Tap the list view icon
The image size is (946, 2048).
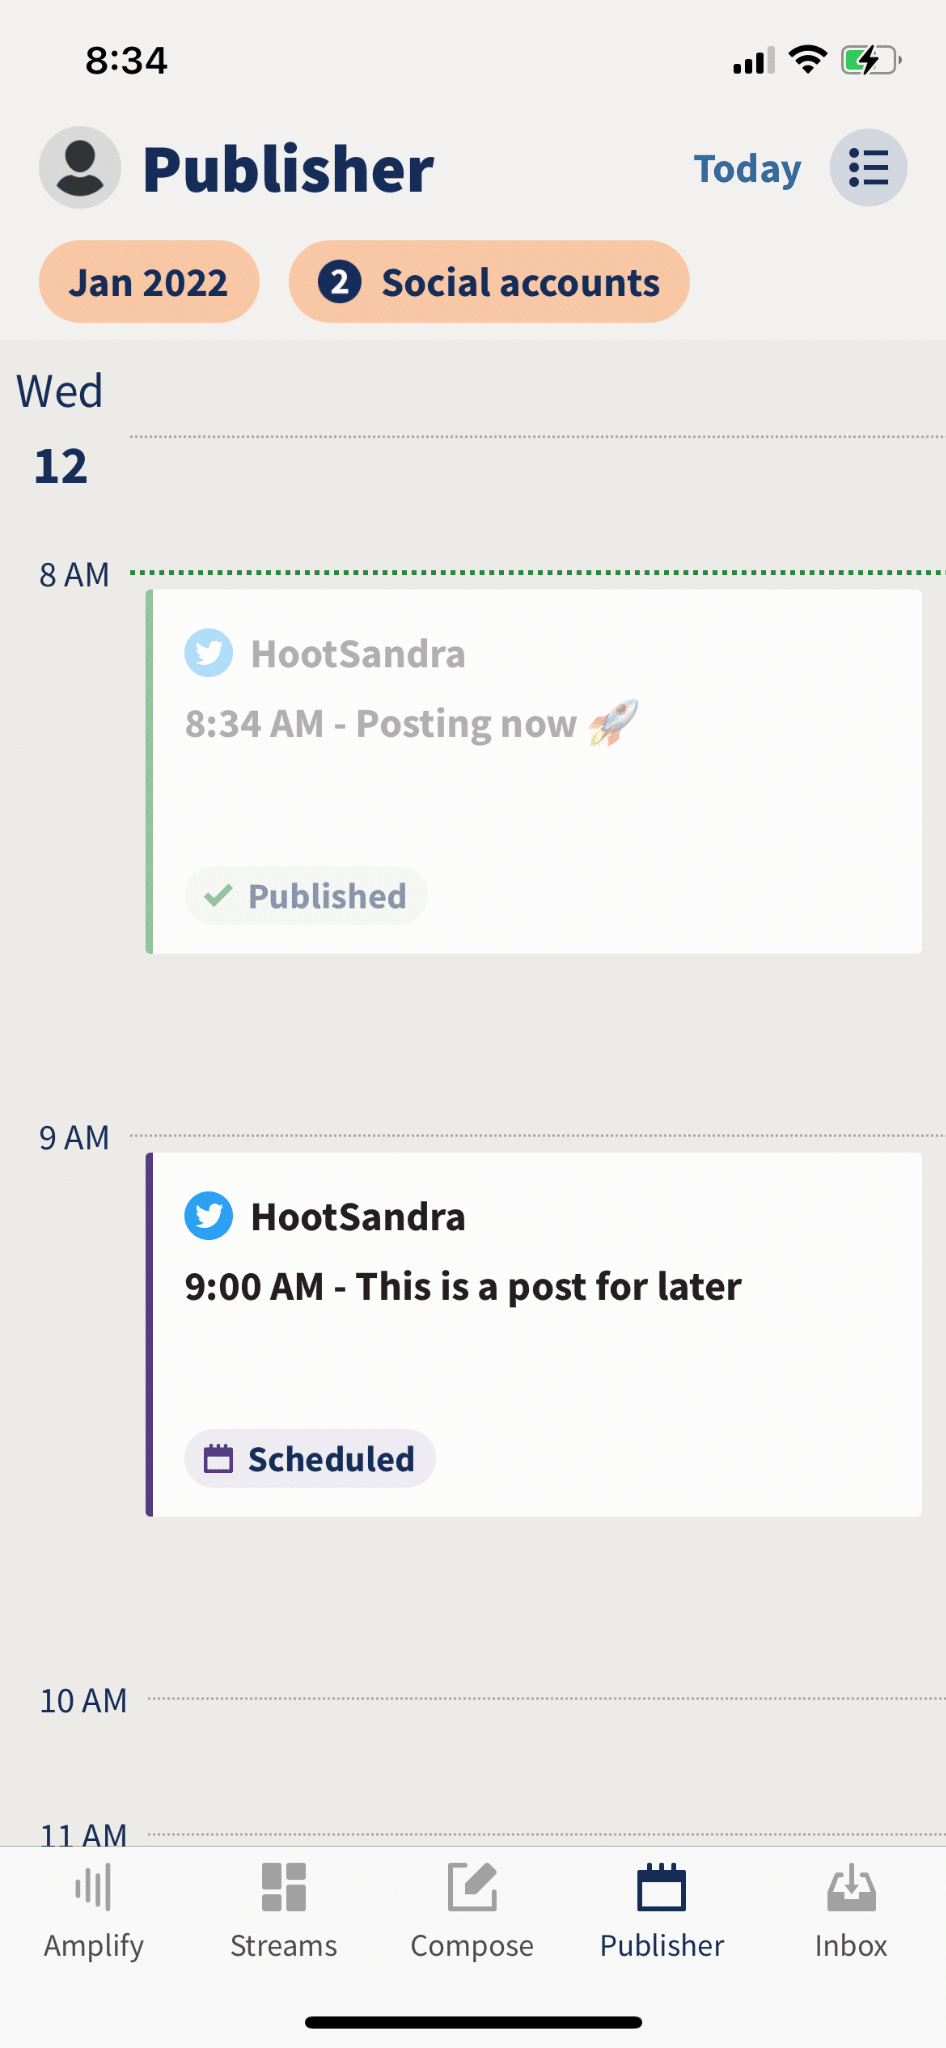tap(868, 167)
